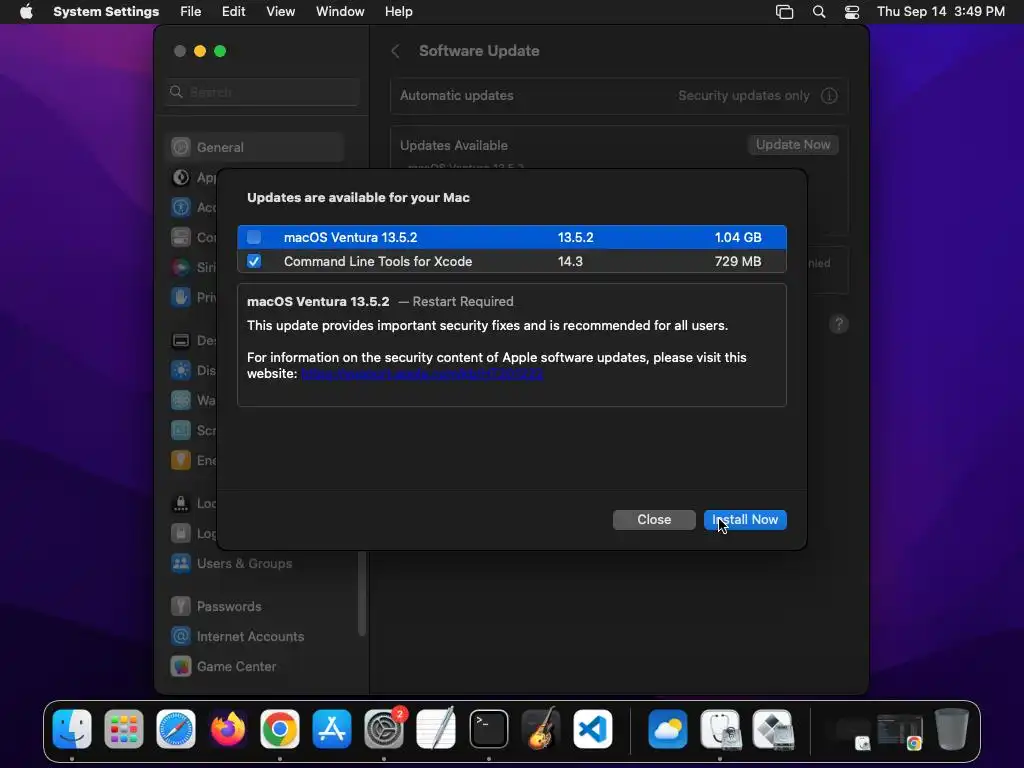Open the Help menu
This screenshot has height=768, width=1024.
398,12
